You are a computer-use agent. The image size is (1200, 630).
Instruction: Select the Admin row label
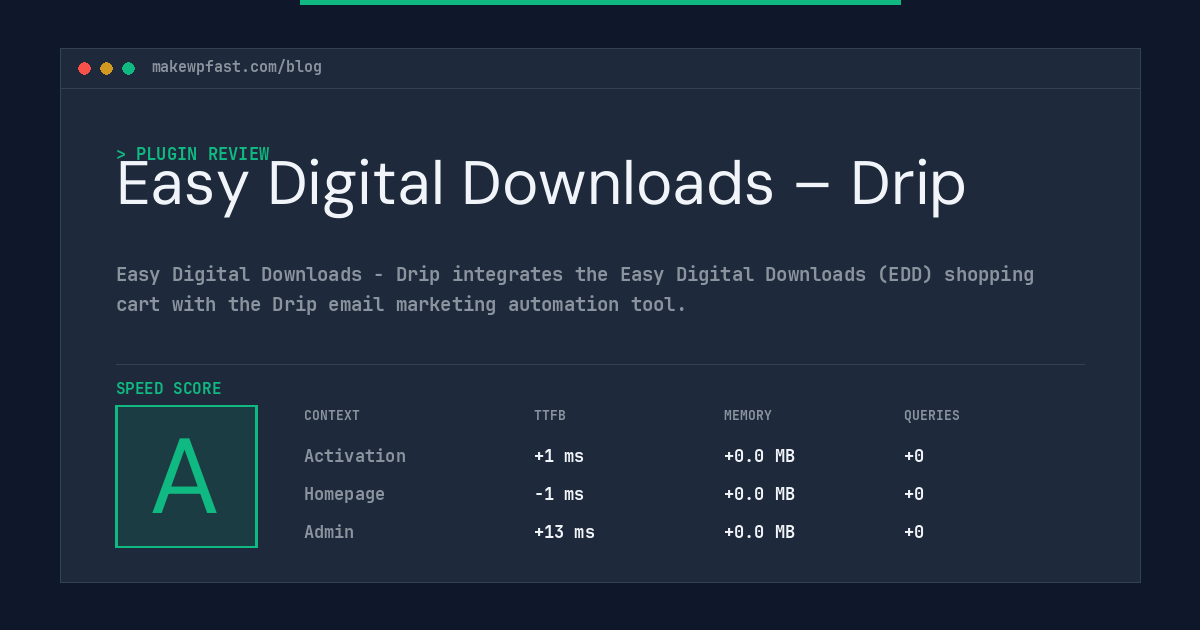329,532
